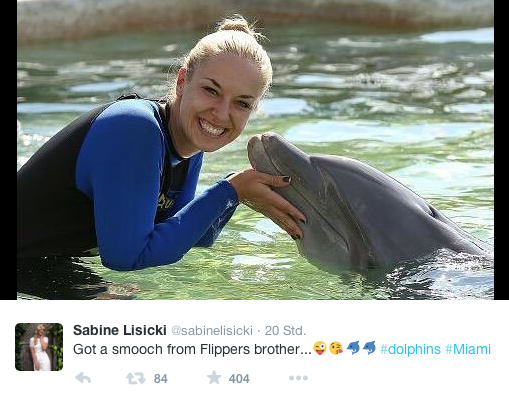Open the dolphin photo in viewer
The image size is (509, 406).
tap(255, 150)
